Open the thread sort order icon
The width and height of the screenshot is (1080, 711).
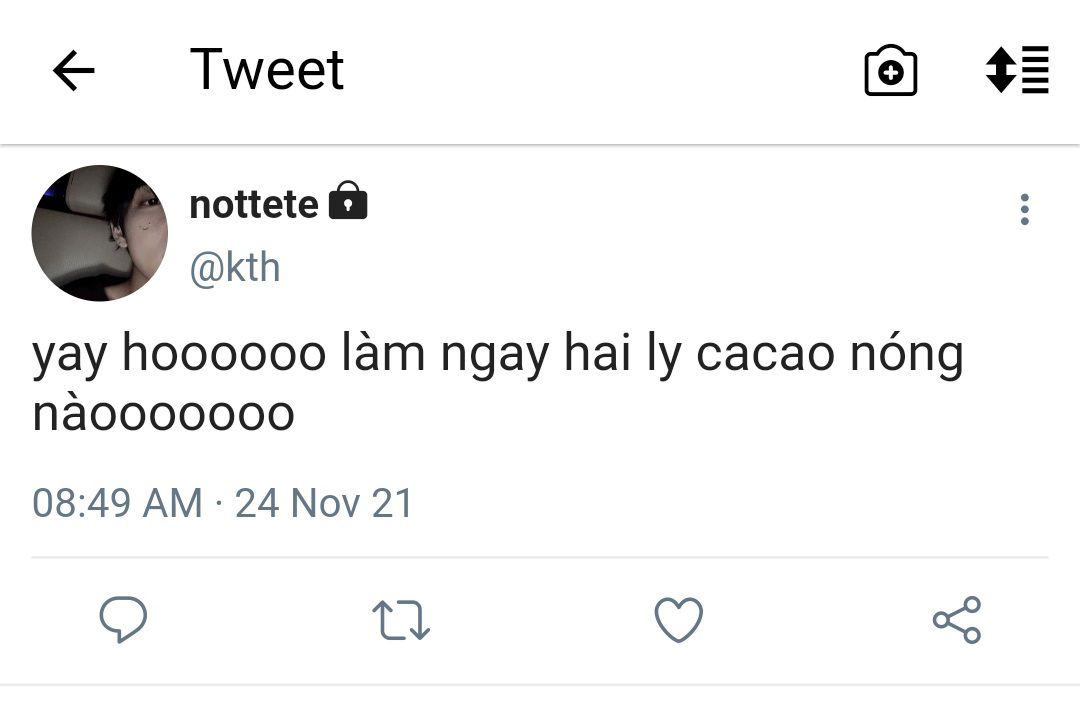point(1017,70)
